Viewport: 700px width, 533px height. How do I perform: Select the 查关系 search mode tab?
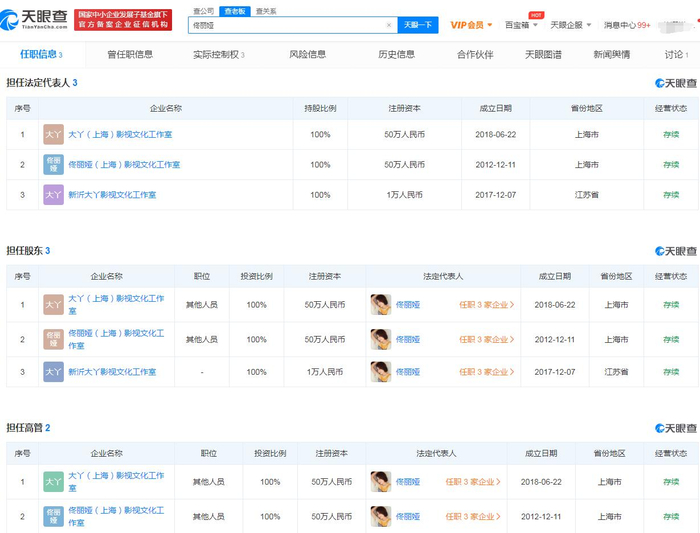pos(266,11)
